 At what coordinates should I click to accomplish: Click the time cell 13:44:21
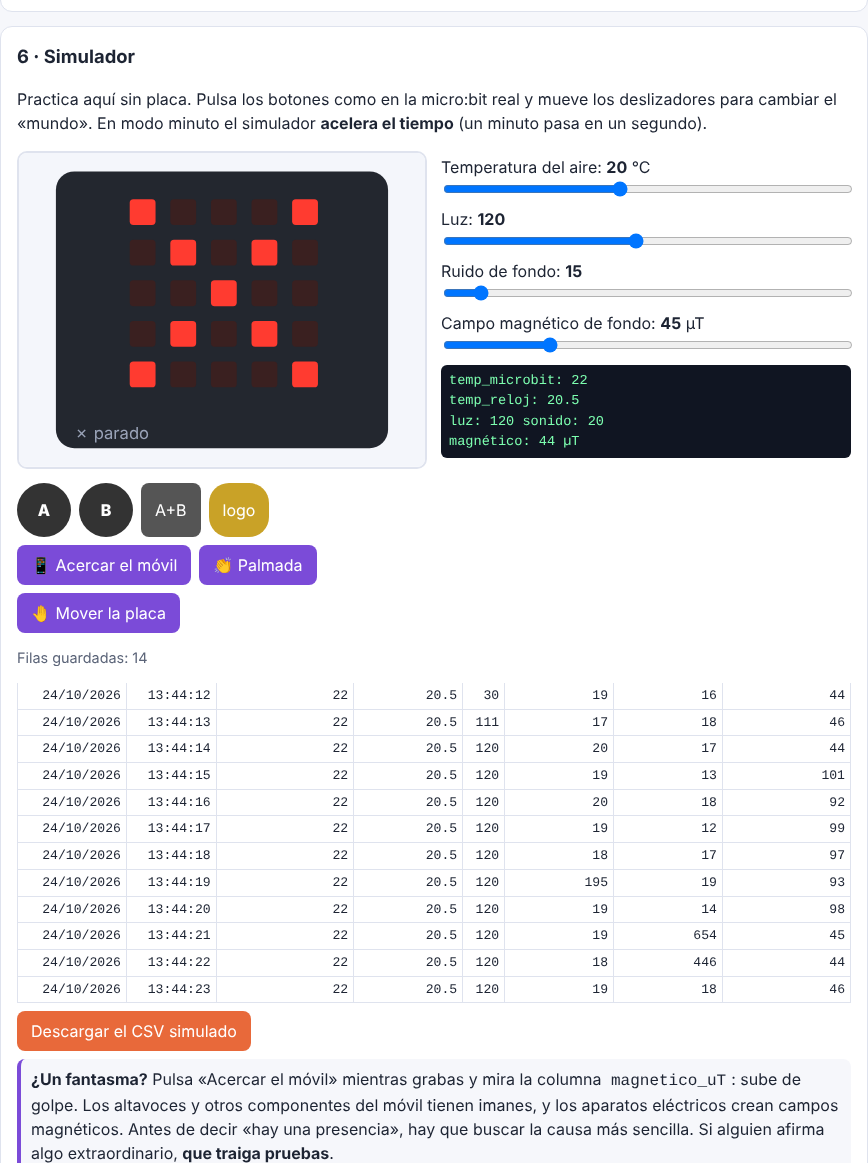pyautogui.click(x=179, y=935)
